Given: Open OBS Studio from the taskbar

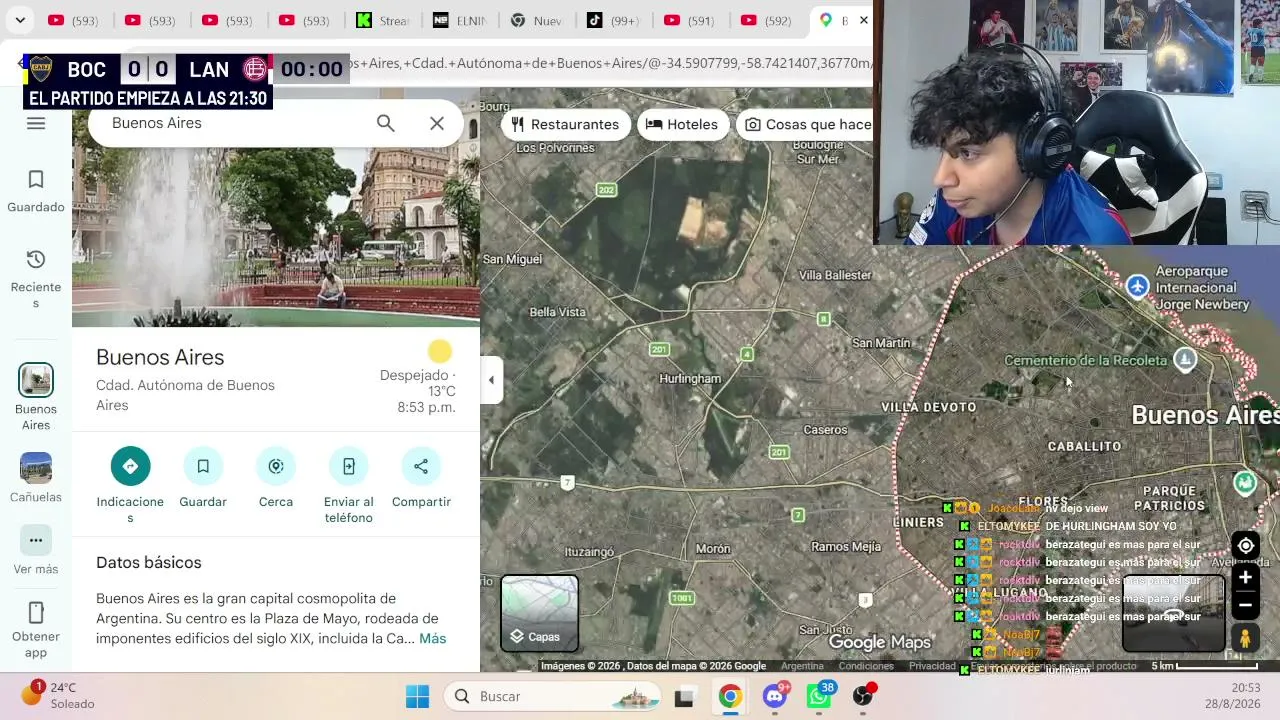Looking at the screenshot, I should pos(863,696).
